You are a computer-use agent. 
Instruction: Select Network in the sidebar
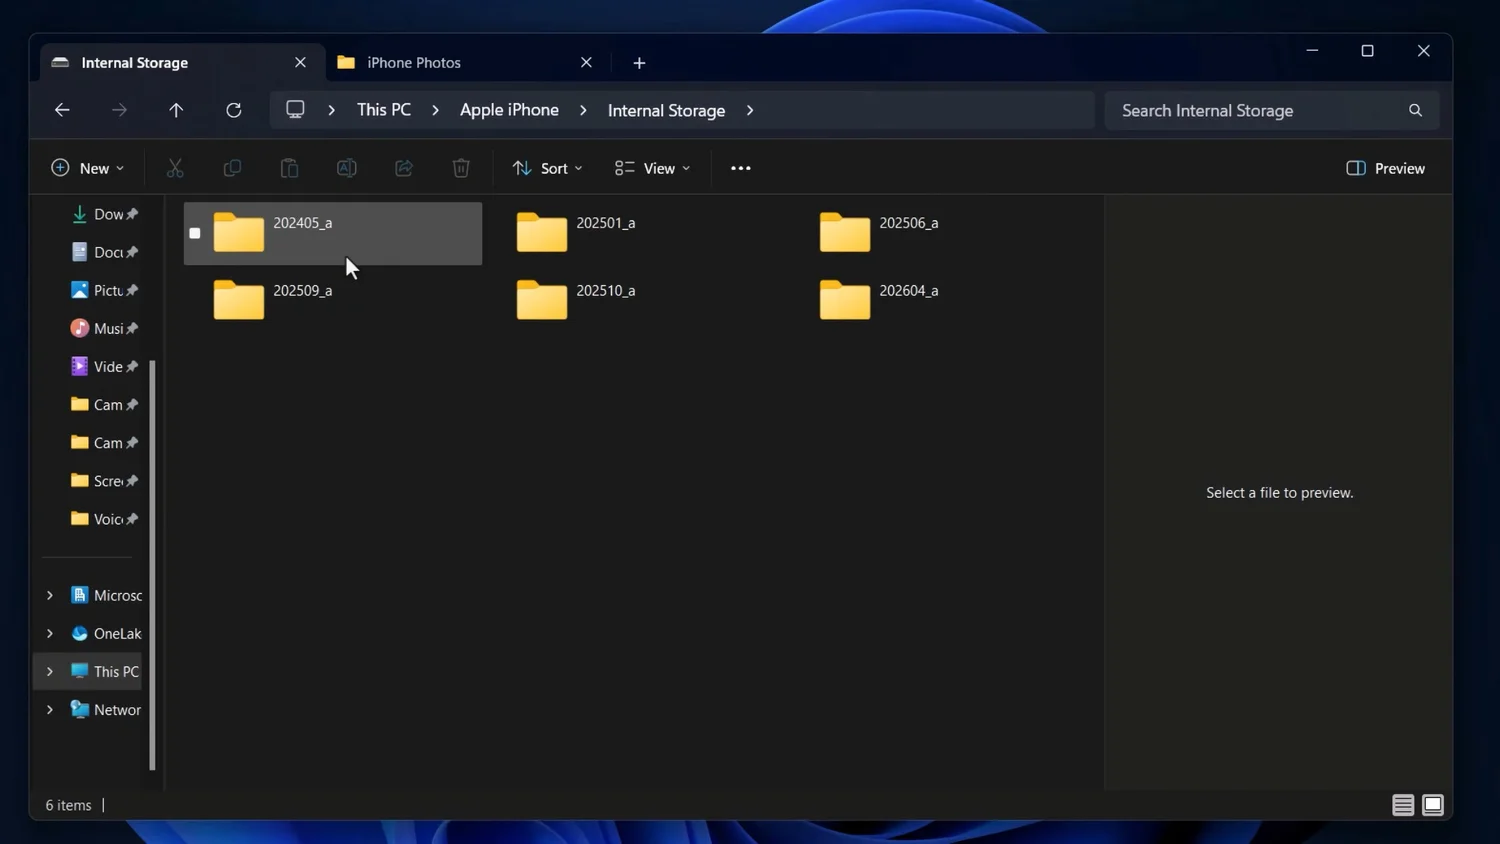click(x=105, y=709)
